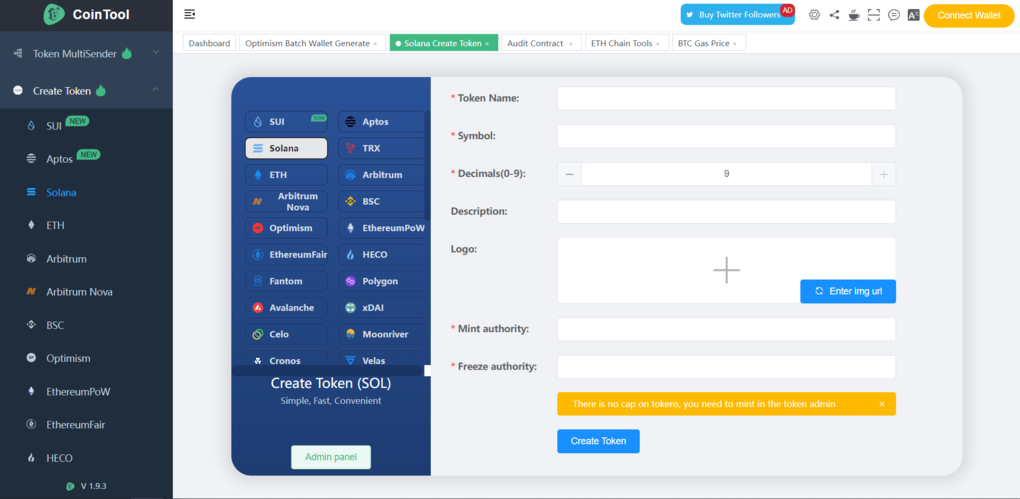Click the share icon in header
The width and height of the screenshot is (1020, 499).
click(835, 15)
